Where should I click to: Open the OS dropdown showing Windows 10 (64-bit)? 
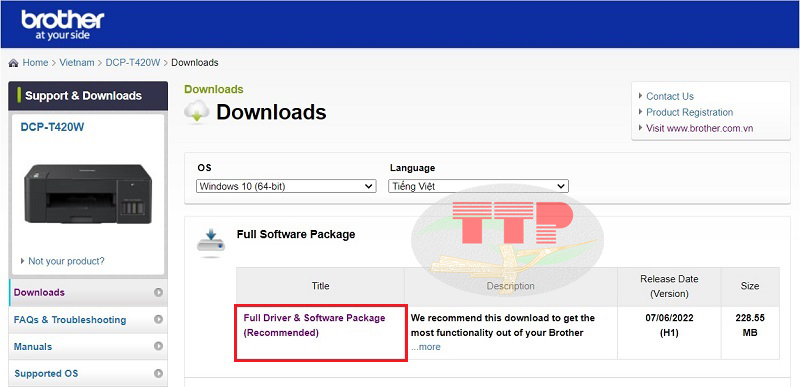[286, 186]
